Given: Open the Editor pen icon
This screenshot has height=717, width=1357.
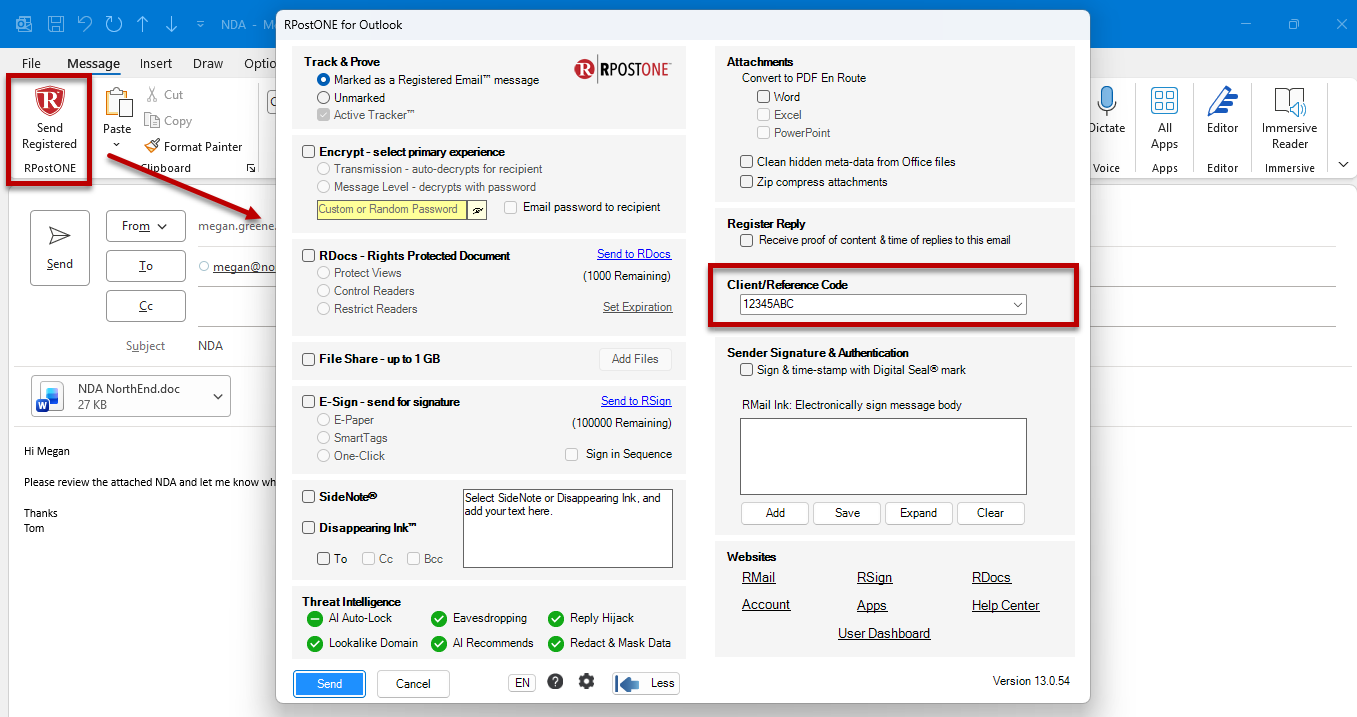Looking at the screenshot, I should pos(1222,101).
